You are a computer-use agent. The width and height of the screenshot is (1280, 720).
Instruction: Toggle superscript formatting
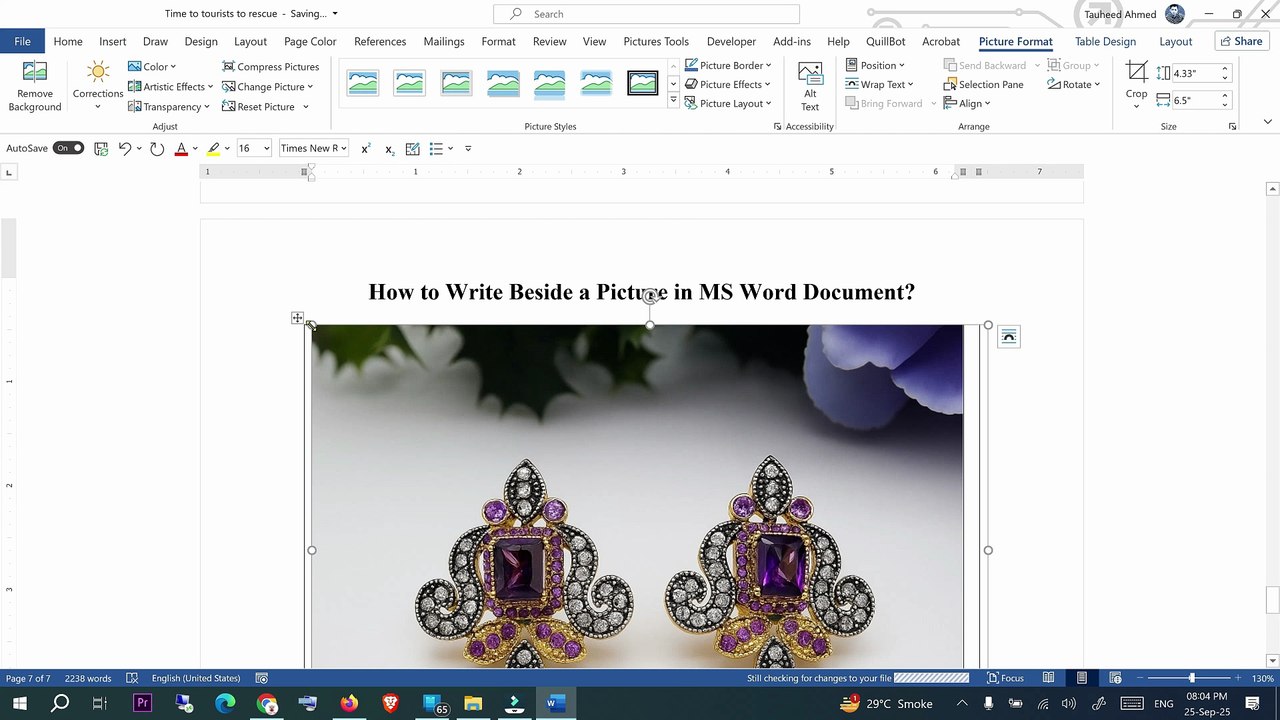click(366, 148)
